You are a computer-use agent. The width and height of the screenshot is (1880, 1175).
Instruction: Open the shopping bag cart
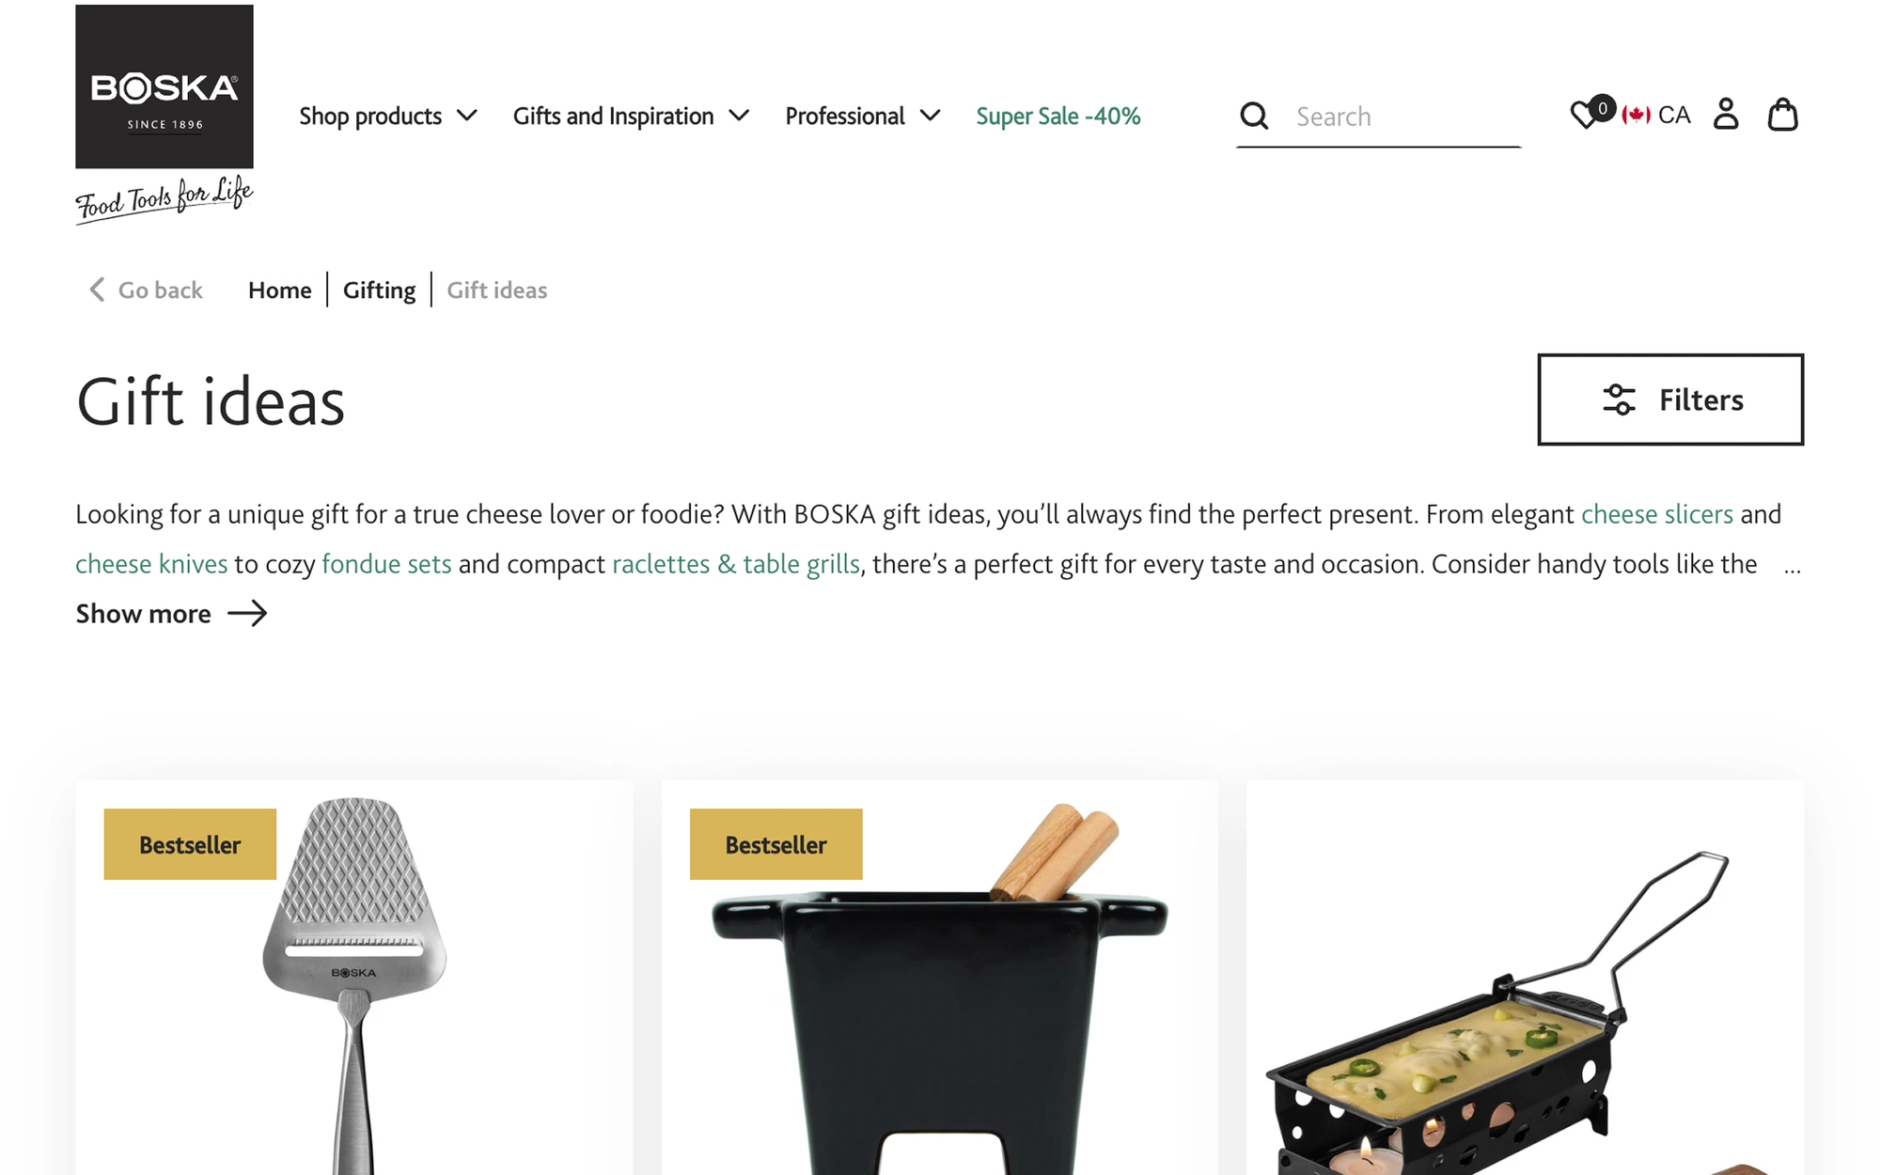click(1783, 114)
